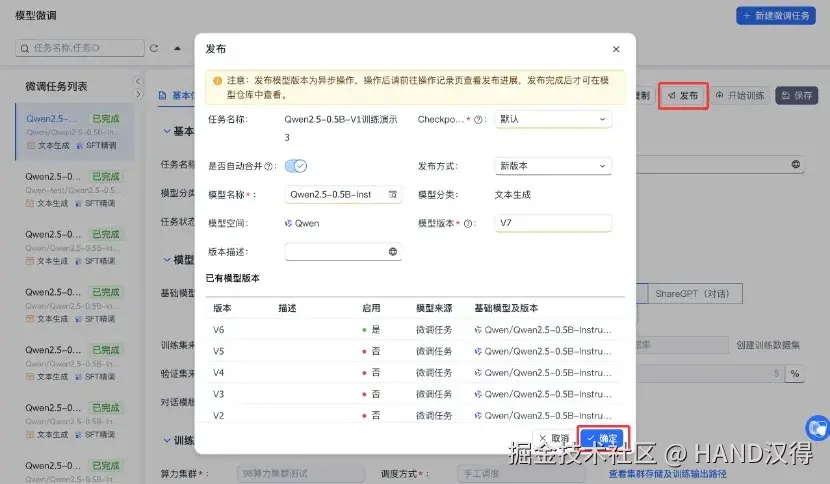Viewport: 830px width, 484px height.
Task: Select the V3 version row
Action: point(415,394)
